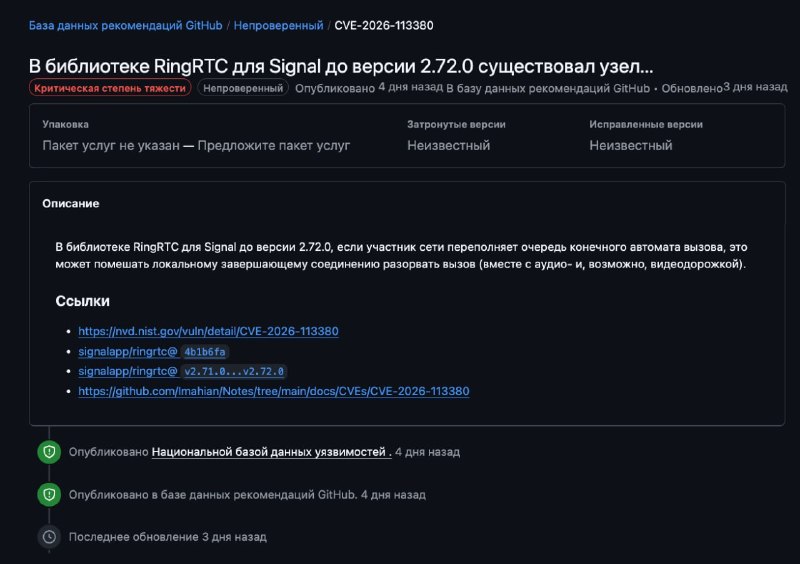
Task: Open the signalapp/ringrtc commit 4b1b6fa link
Action: tap(154, 352)
